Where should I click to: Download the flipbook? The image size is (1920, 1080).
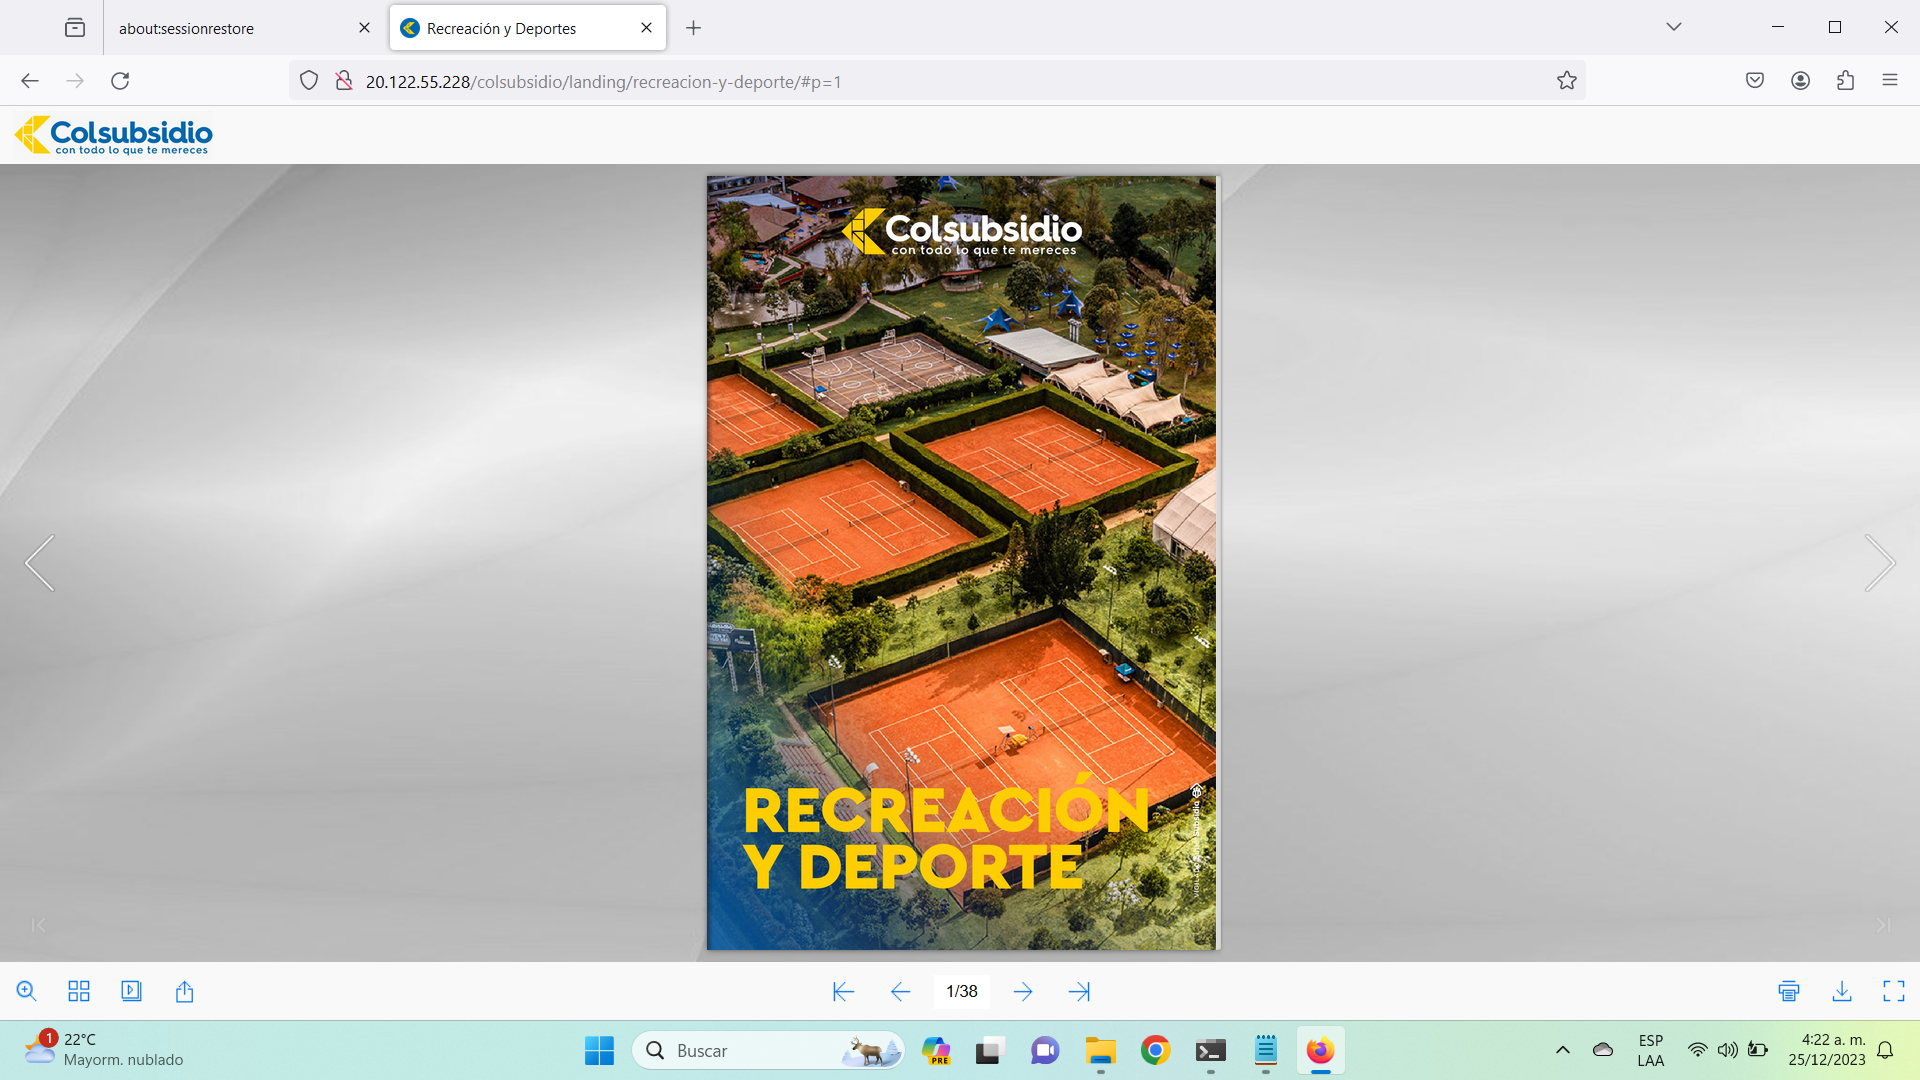tap(1842, 991)
